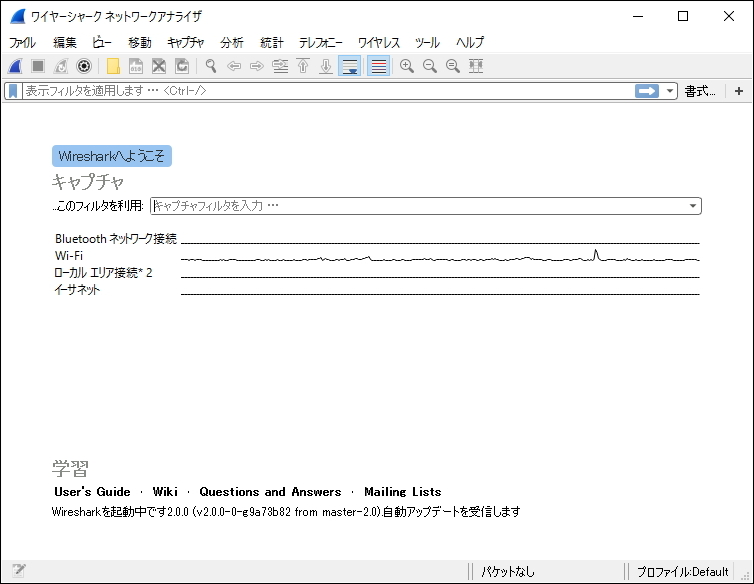Open the ワイヤレス menu
The image size is (754, 584).
379,42
